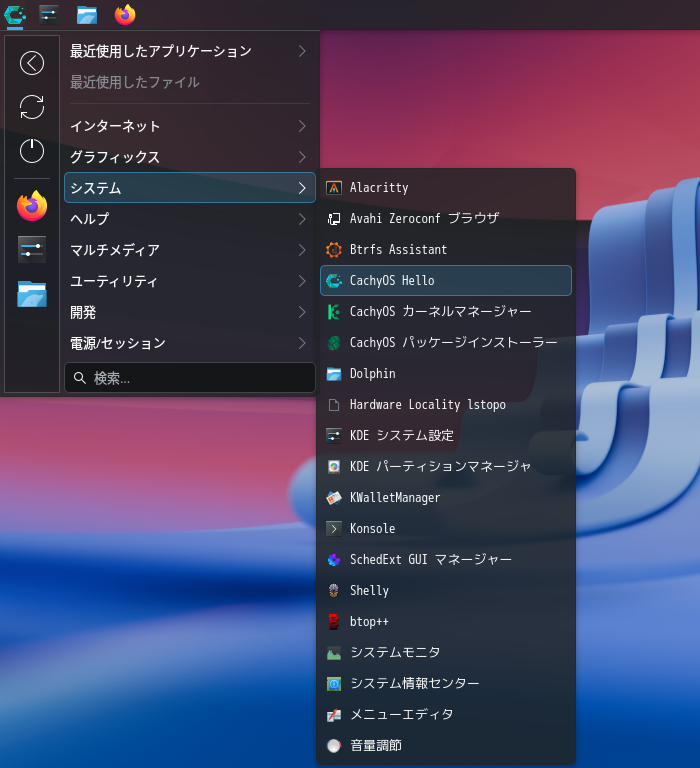Open the ヘルプ category
This screenshot has width=700, height=768.
coord(190,219)
